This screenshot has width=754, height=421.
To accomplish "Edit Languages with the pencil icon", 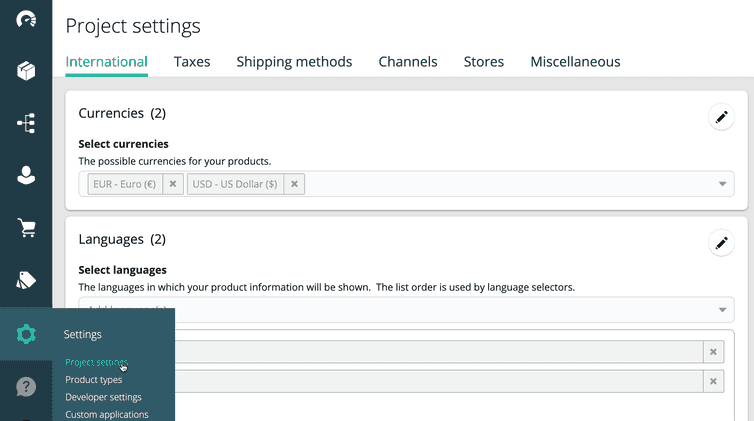I will (x=720, y=243).
